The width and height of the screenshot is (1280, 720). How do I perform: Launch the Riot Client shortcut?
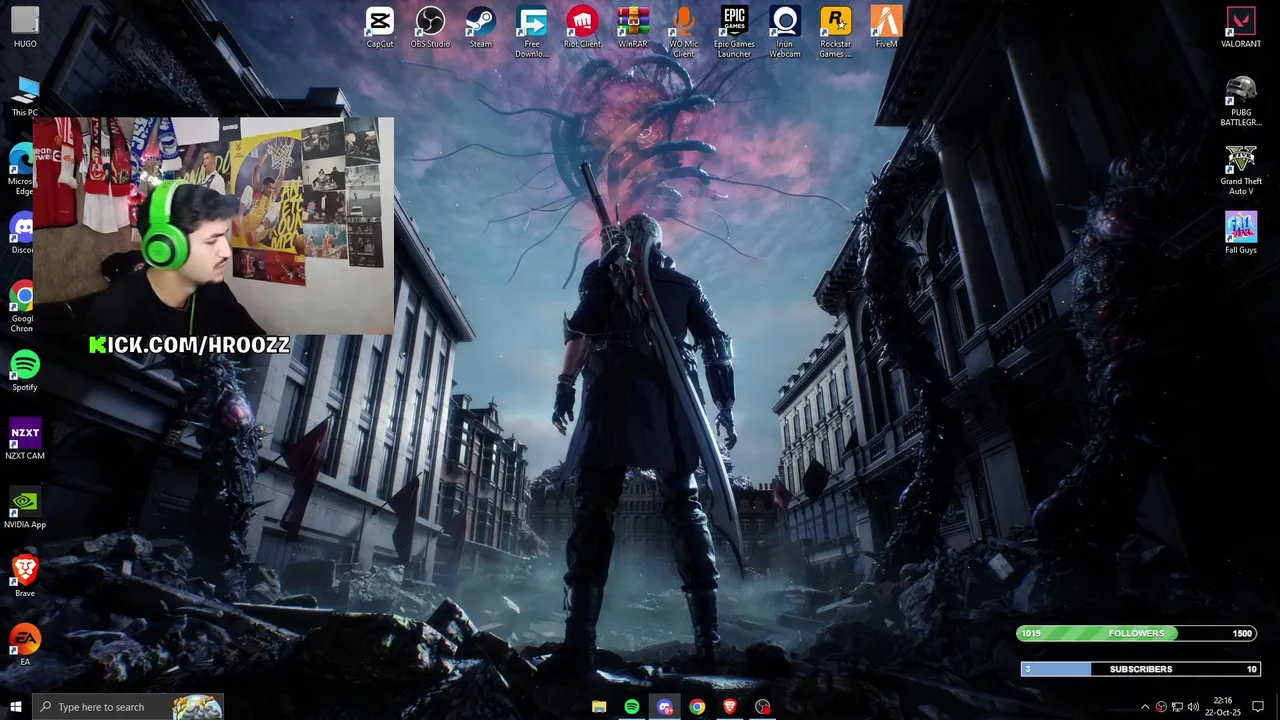(582, 27)
